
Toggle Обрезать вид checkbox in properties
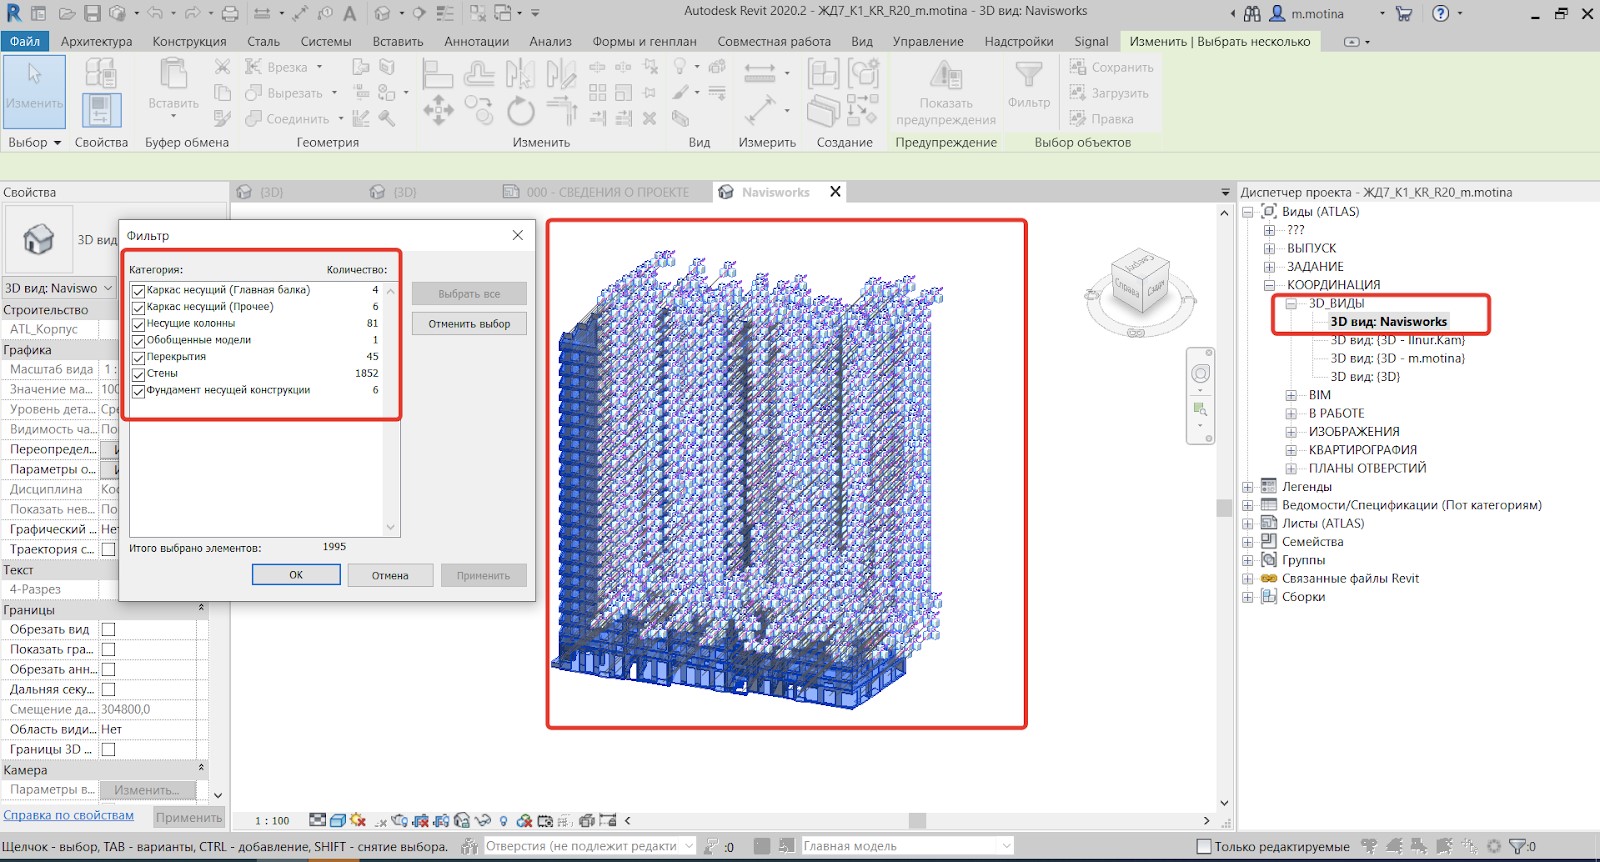tap(108, 629)
